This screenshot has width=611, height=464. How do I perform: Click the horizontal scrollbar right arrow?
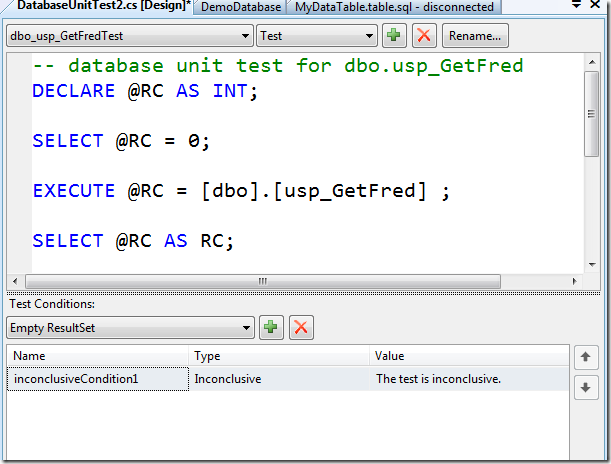[x=574, y=281]
